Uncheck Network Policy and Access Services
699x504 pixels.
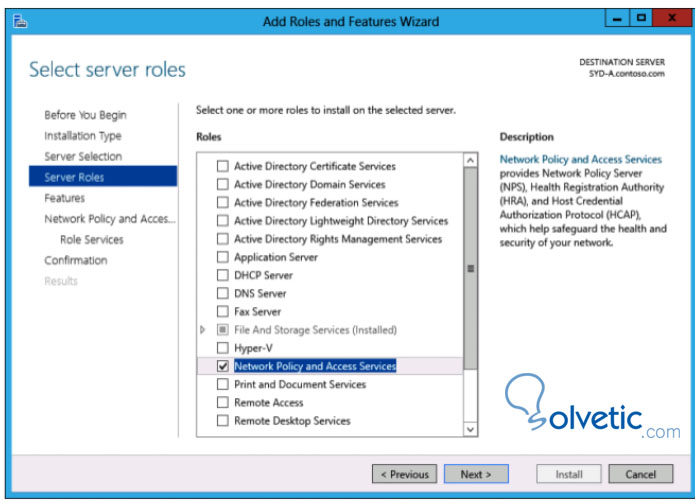pos(222,366)
